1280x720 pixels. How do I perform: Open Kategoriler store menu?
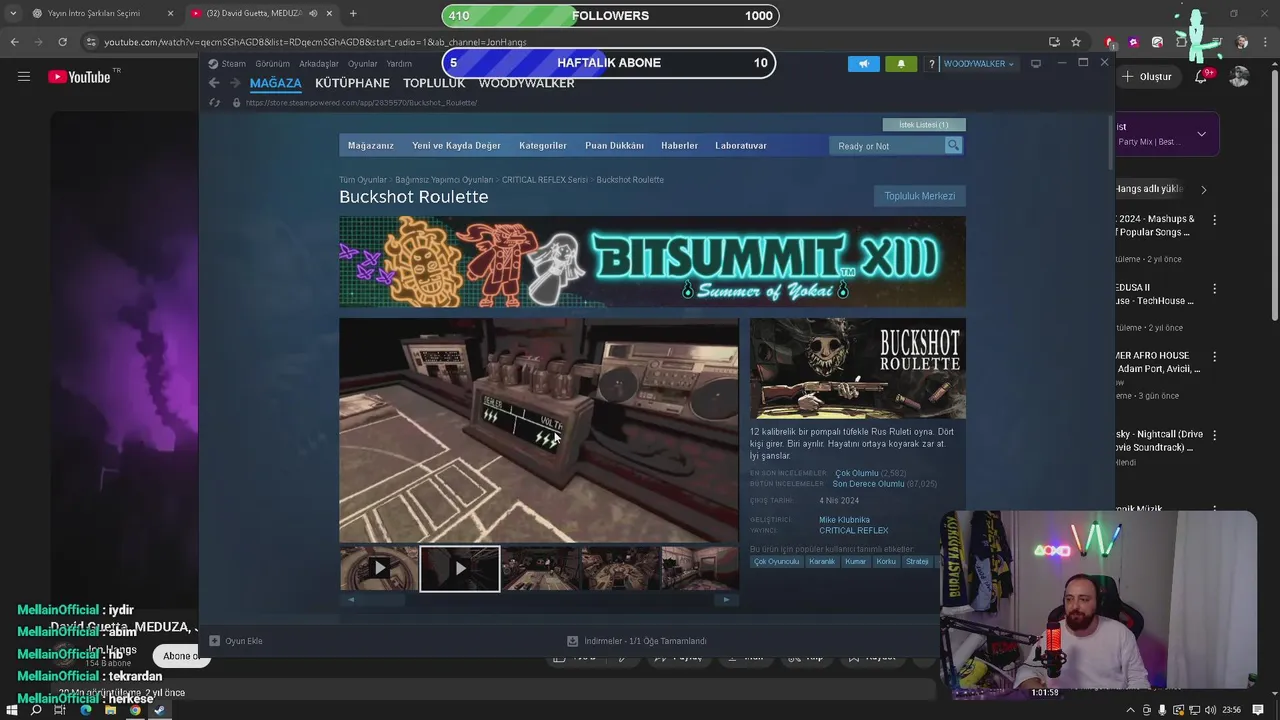click(x=543, y=146)
